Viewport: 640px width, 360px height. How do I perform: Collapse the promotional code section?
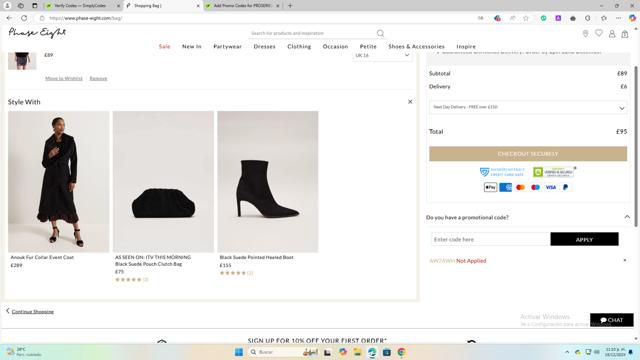(x=627, y=217)
